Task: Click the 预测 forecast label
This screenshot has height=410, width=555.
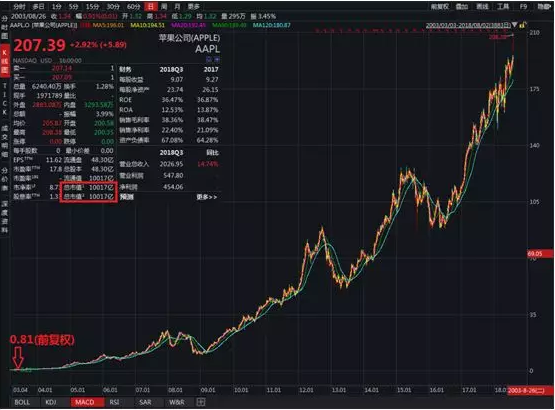Action: (127, 197)
